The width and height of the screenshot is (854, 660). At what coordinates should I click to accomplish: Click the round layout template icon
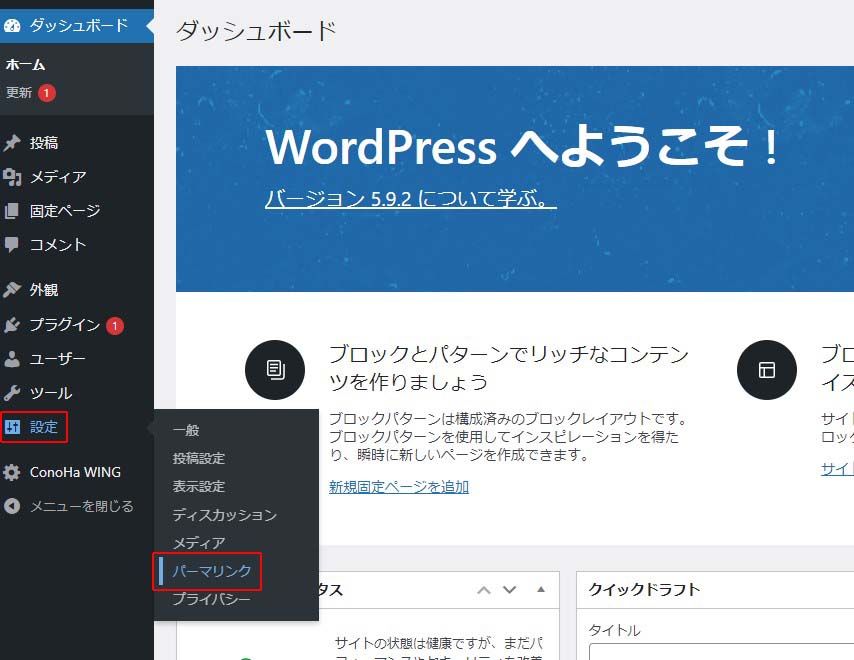tap(767, 370)
